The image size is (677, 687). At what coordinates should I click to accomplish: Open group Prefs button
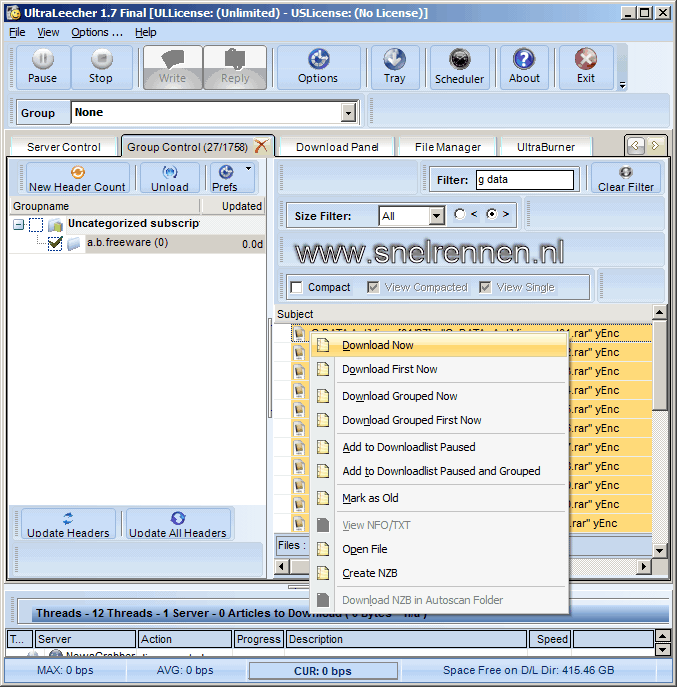pos(225,178)
